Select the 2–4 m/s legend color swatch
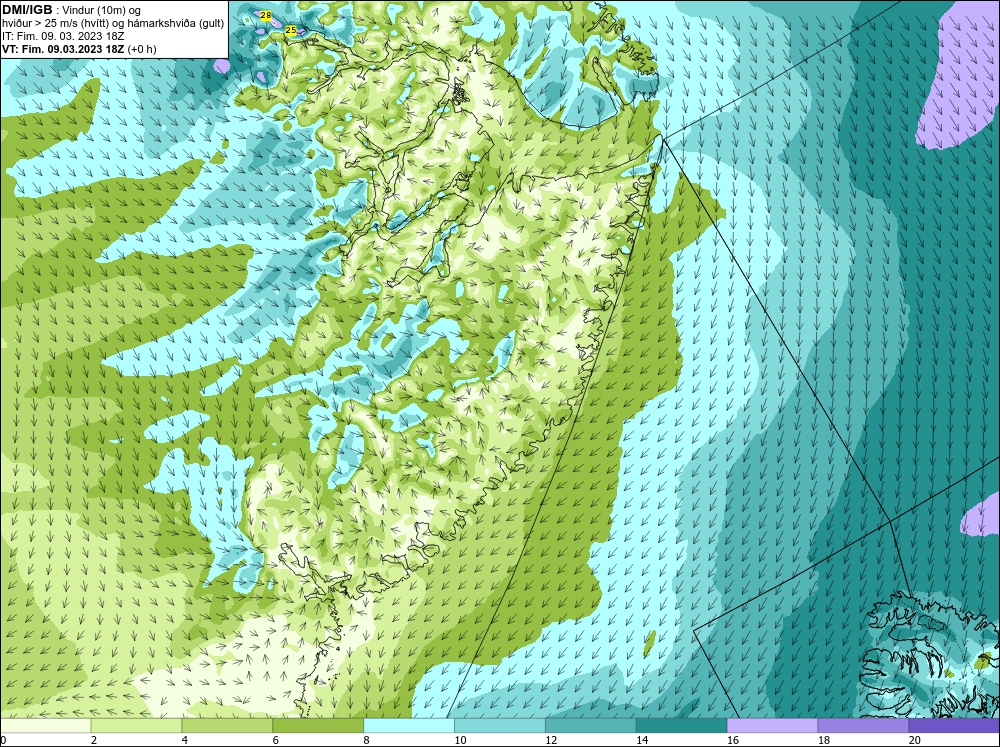The image size is (1000, 747). 136,726
